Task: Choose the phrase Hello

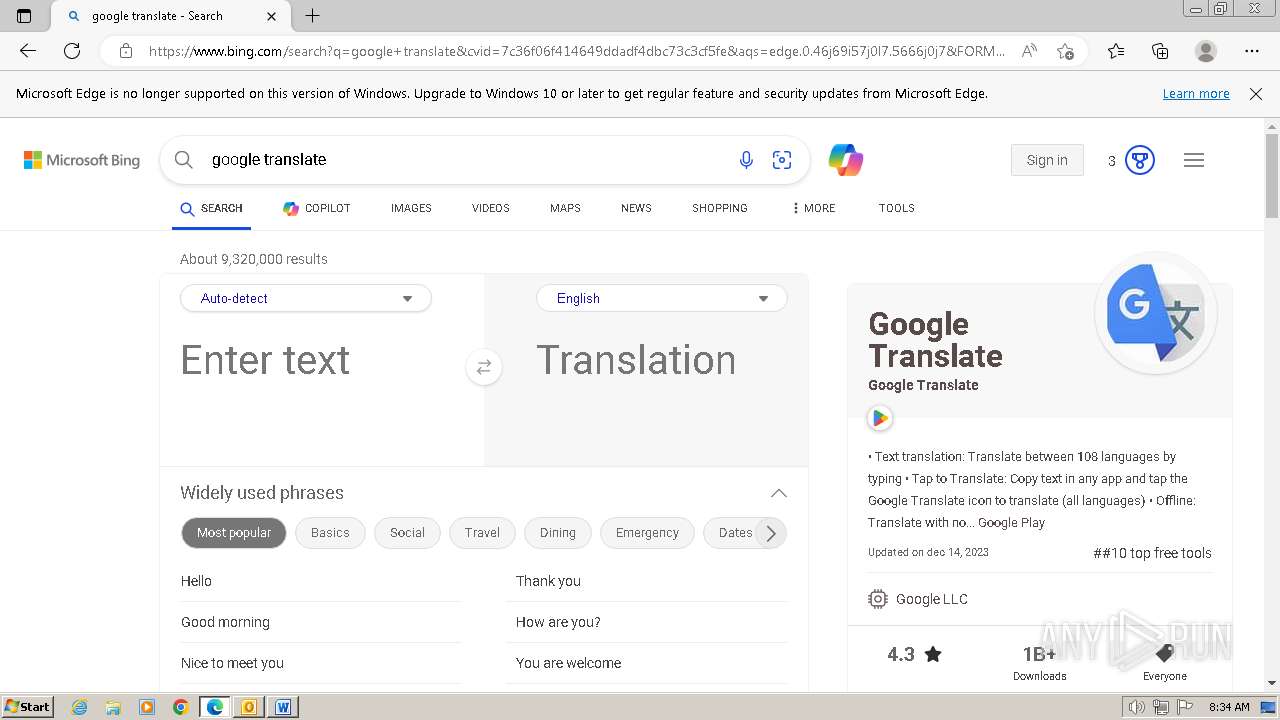Action: coord(196,581)
